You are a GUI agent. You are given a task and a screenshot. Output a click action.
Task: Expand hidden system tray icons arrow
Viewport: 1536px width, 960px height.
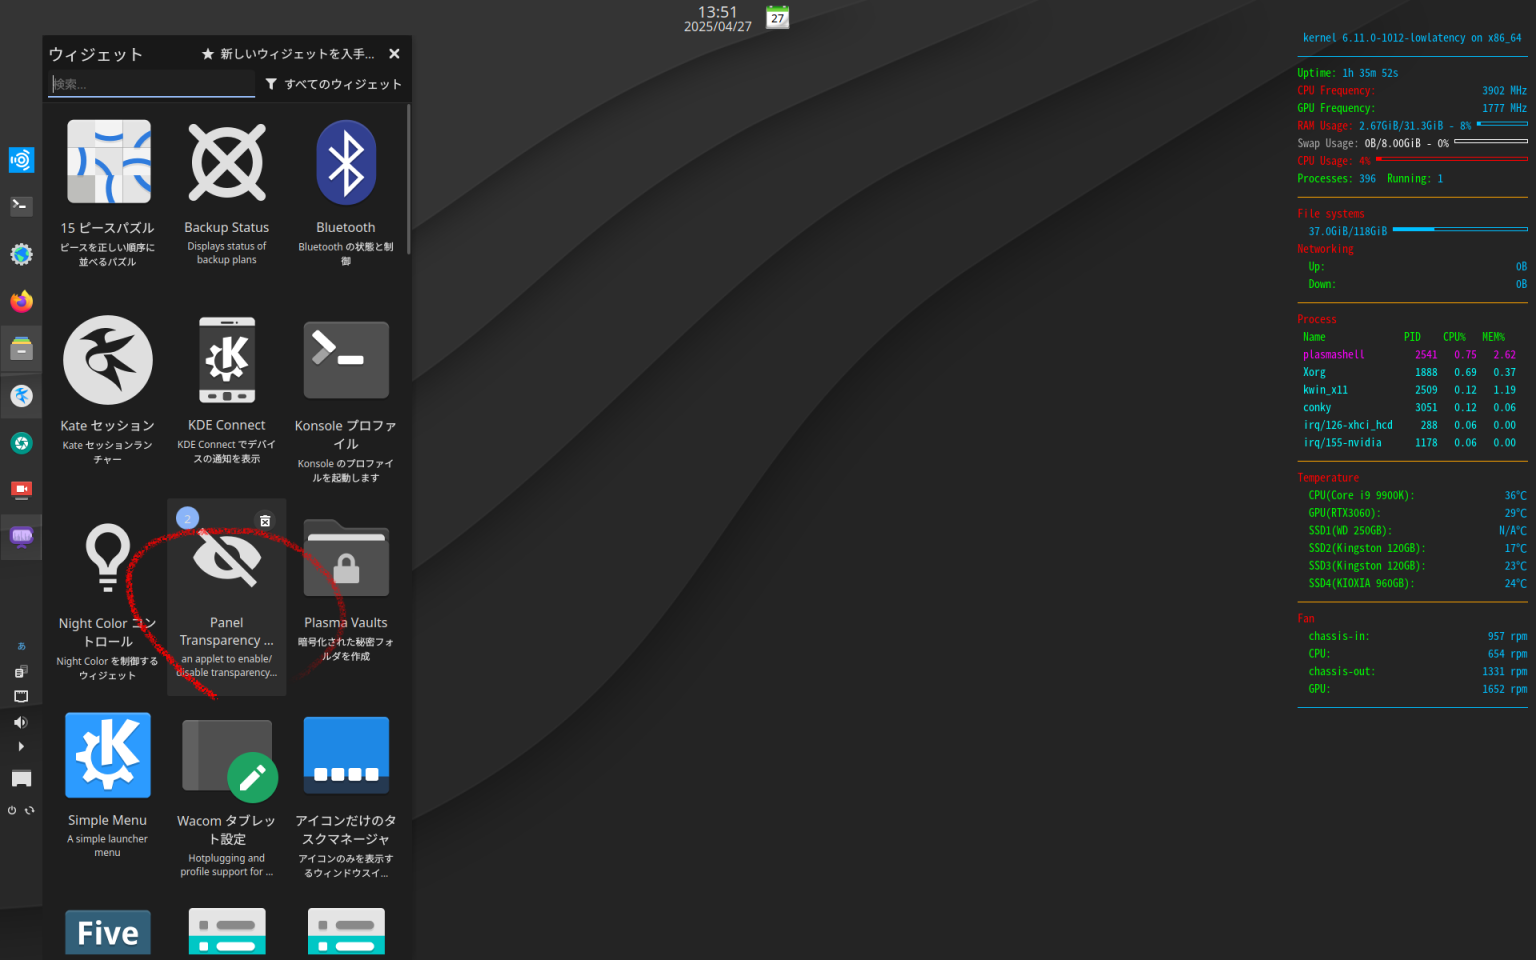coord(21,747)
